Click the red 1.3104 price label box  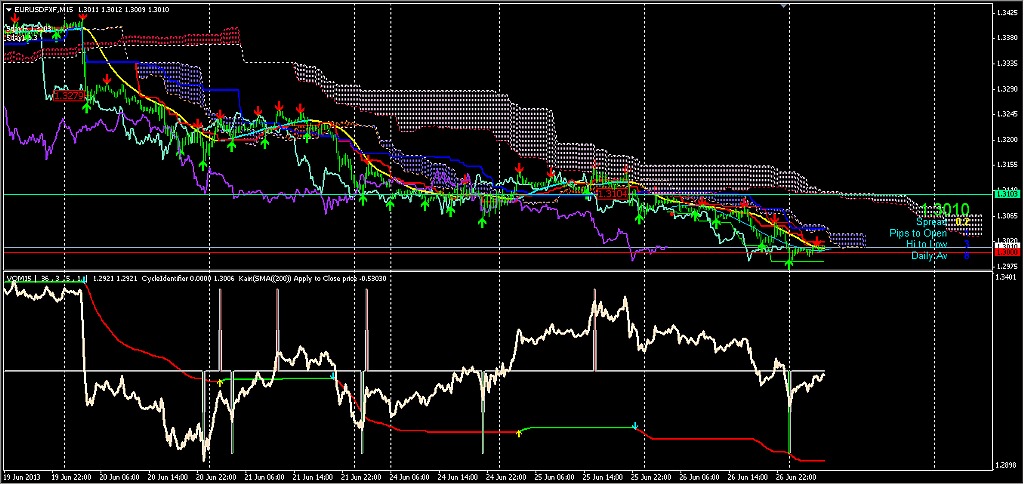(613, 194)
